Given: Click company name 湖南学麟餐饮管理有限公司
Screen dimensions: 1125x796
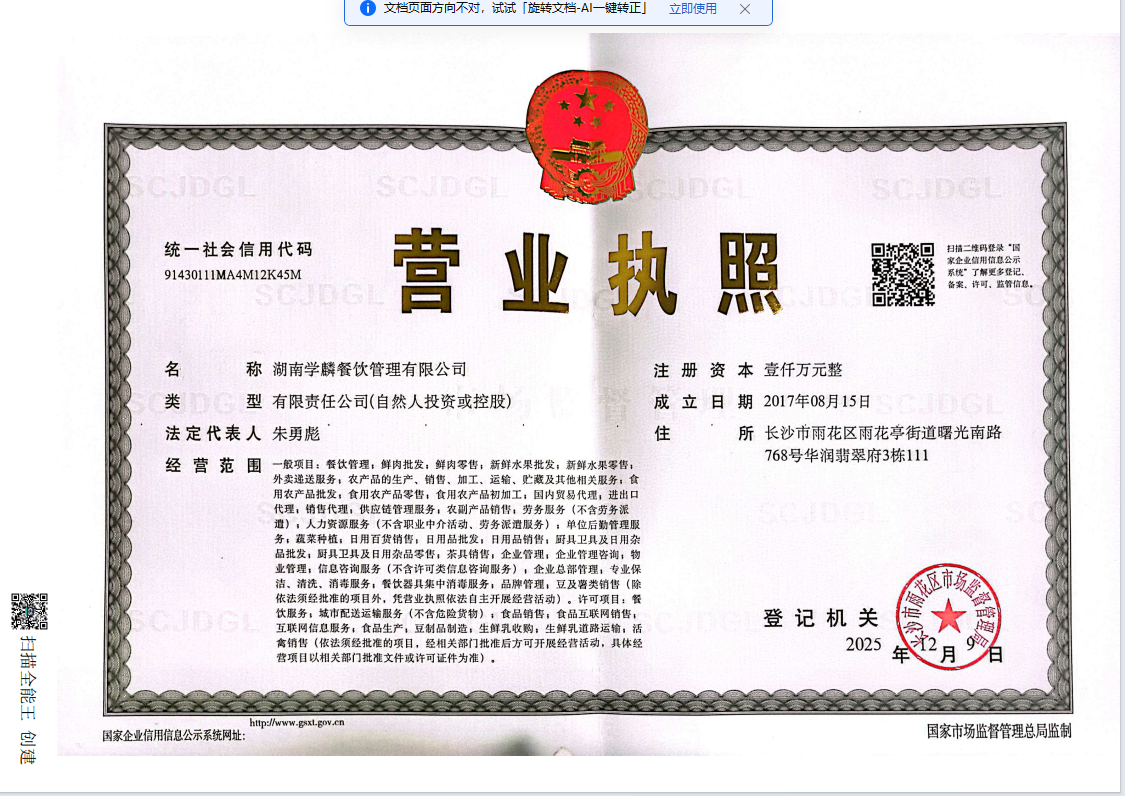Looking at the screenshot, I should 369,370.
